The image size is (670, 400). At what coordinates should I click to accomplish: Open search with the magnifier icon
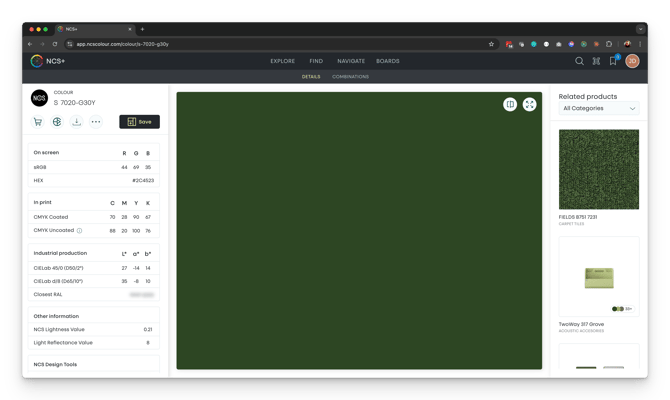[579, 61]
